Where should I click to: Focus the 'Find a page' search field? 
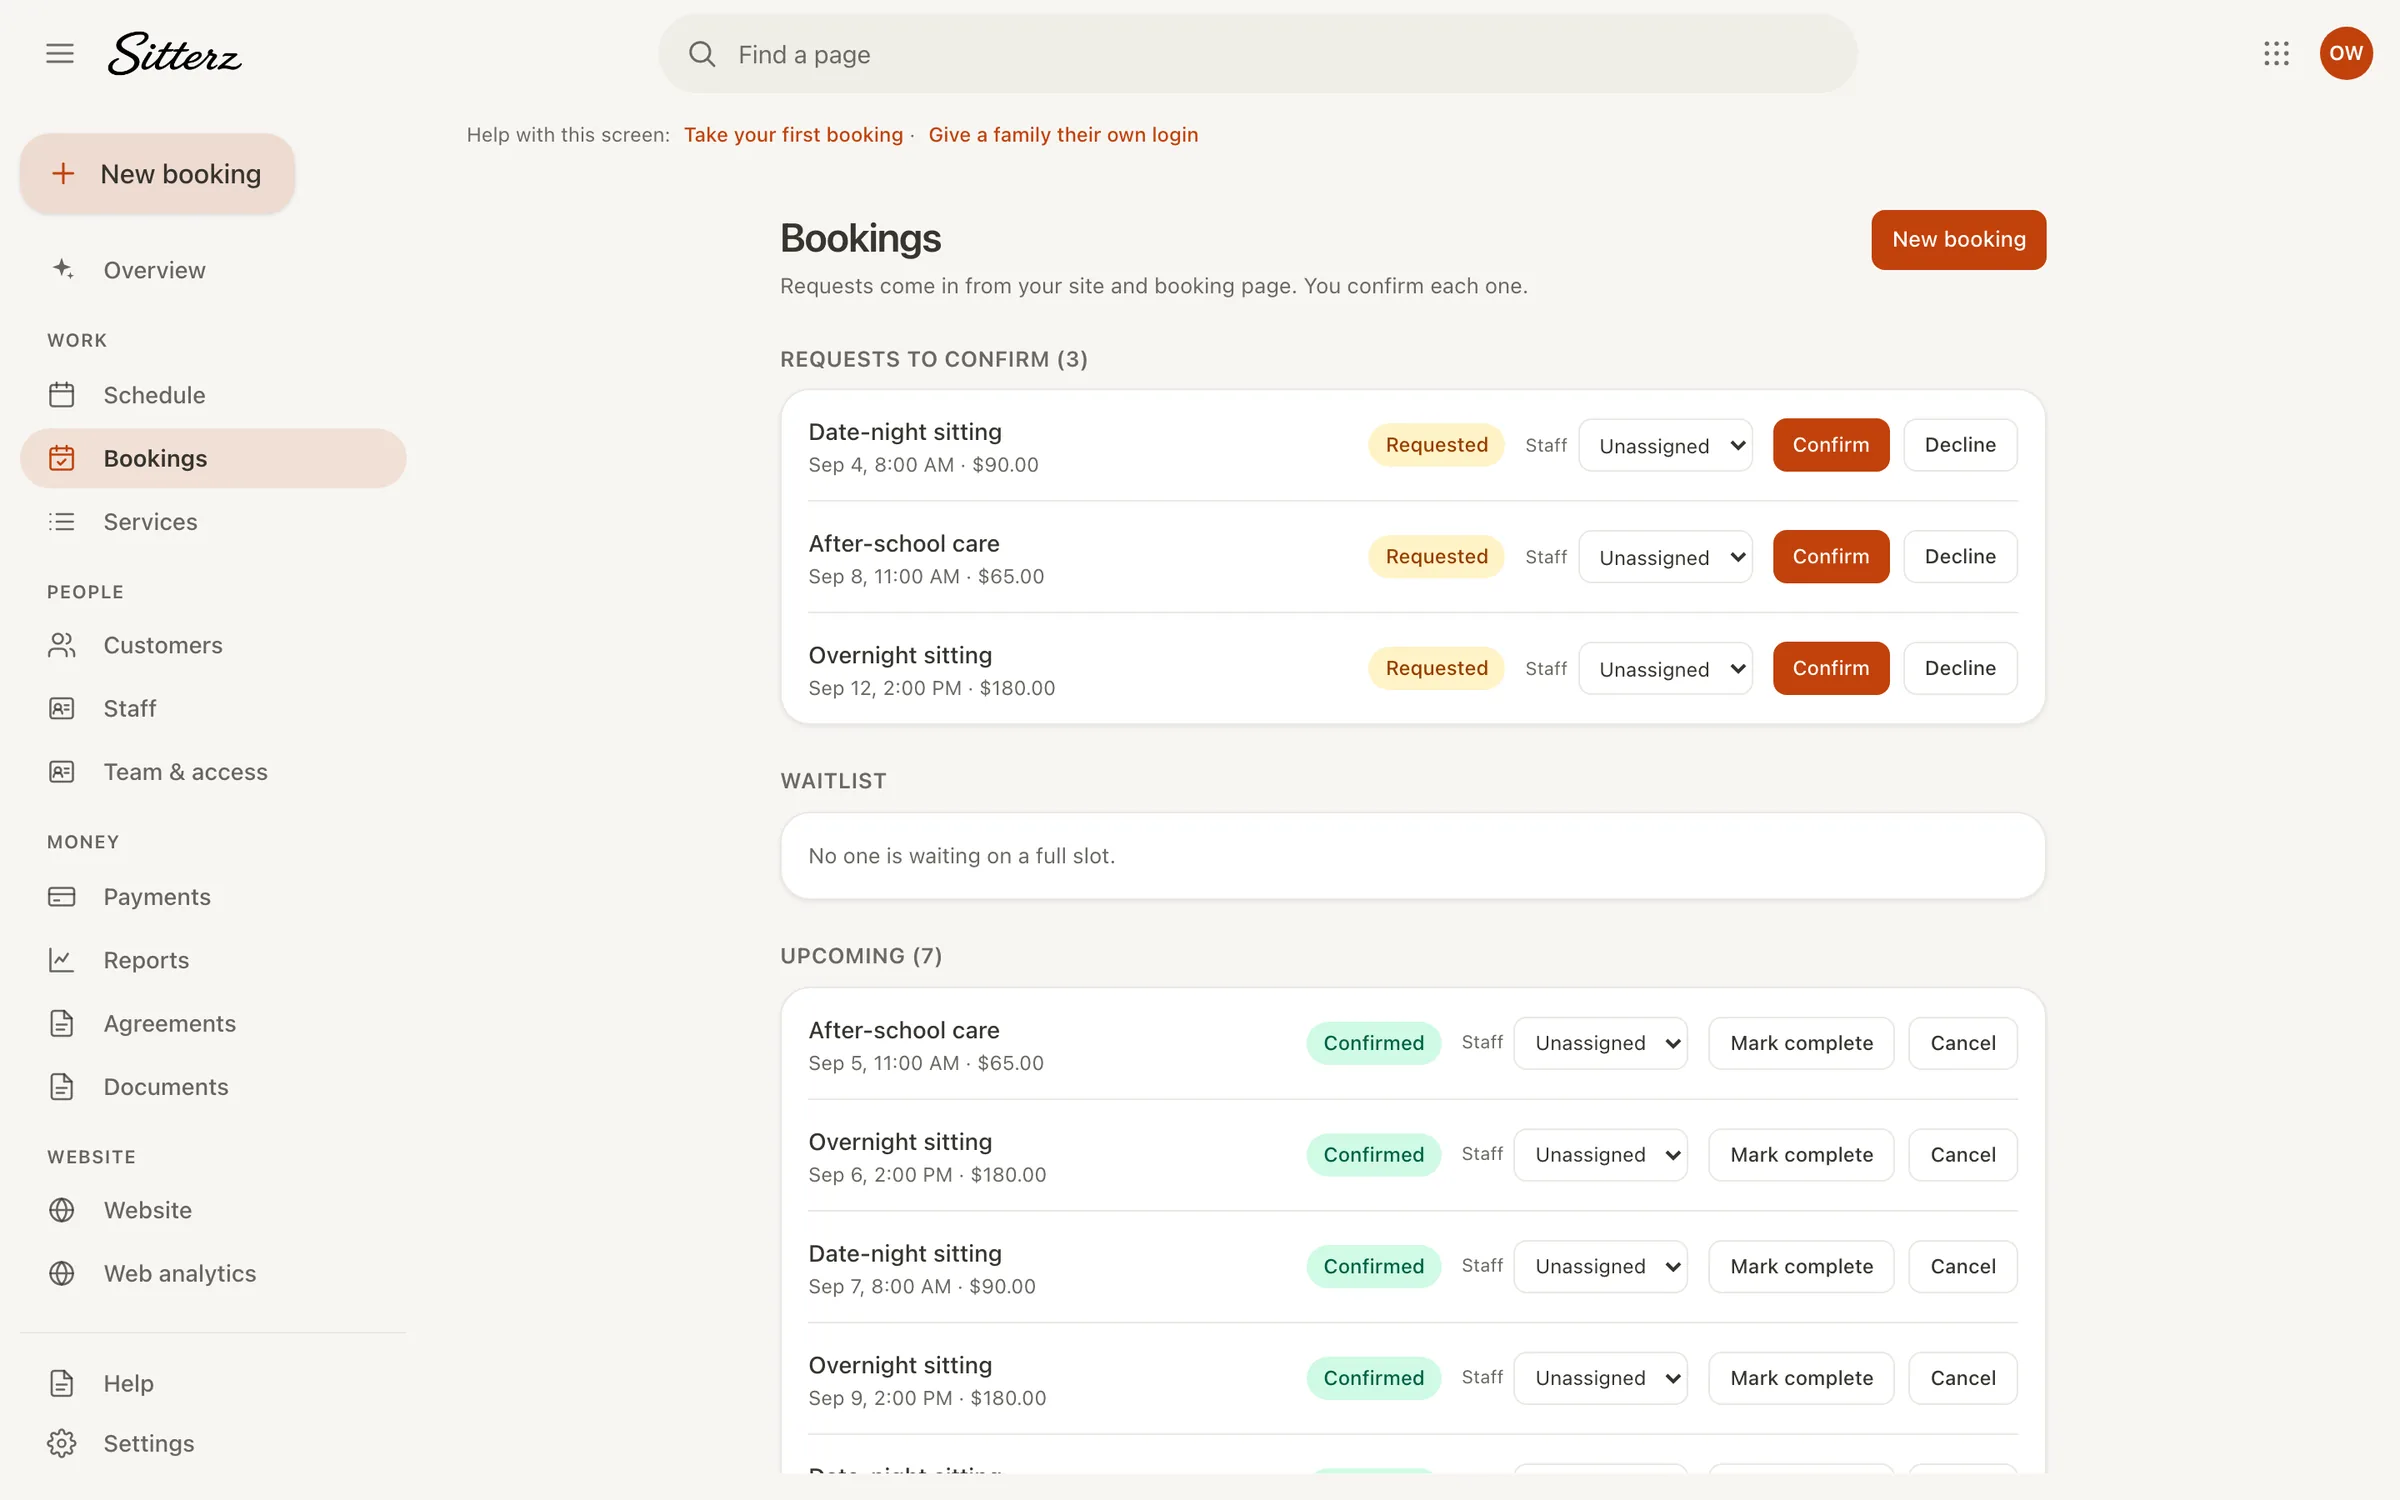tap(1257, 54)
